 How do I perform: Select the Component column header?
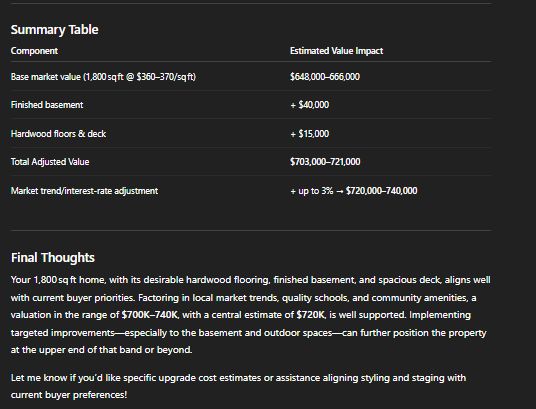34,51
